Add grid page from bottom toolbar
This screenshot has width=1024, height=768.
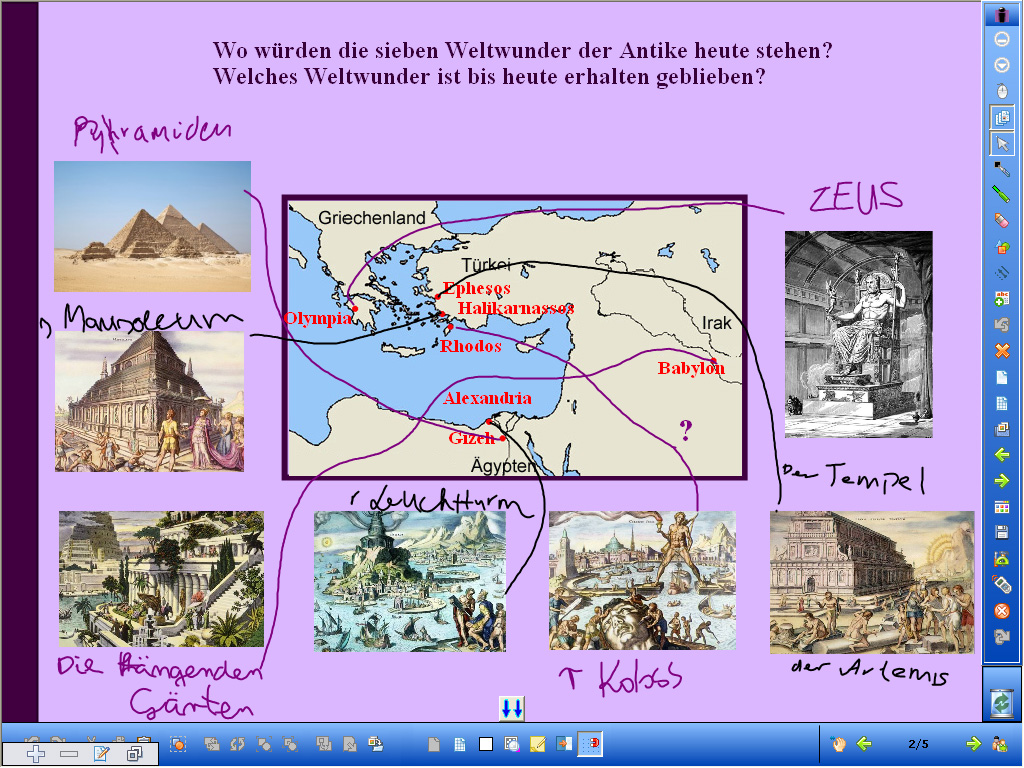click(x=460, y=744)
